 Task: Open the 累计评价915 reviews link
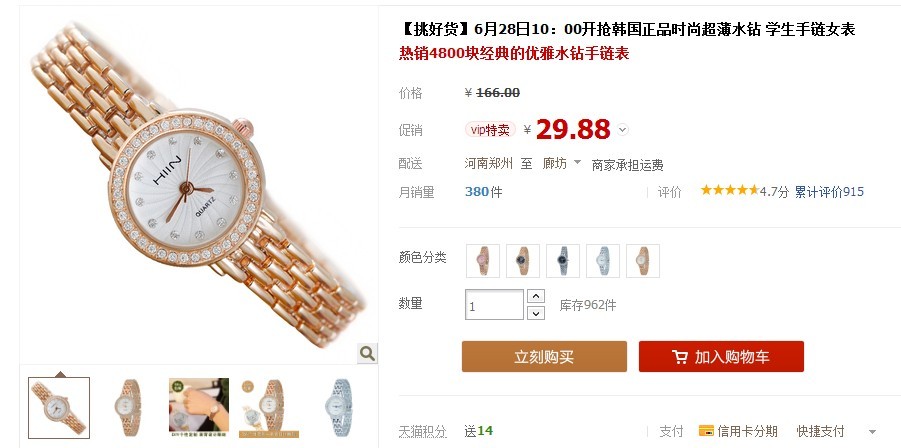[x=829, y=192]
